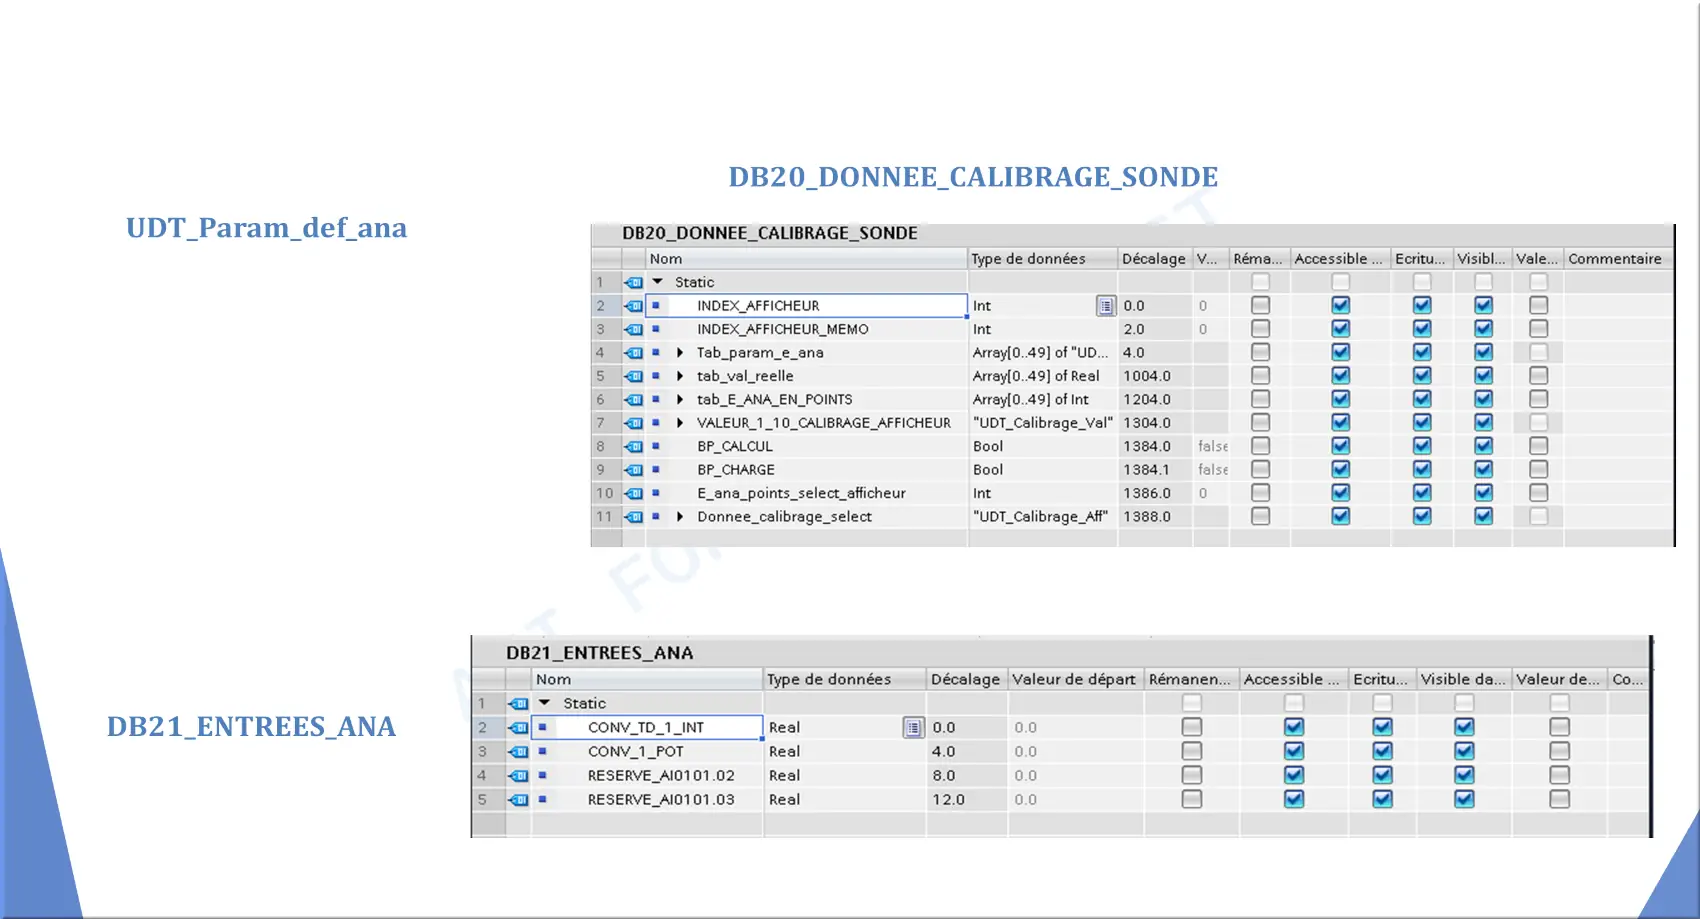This screenshot has width=1700, height=919.
Task: Expand the Tab_param_e_ana array
Action: point(680,353)
